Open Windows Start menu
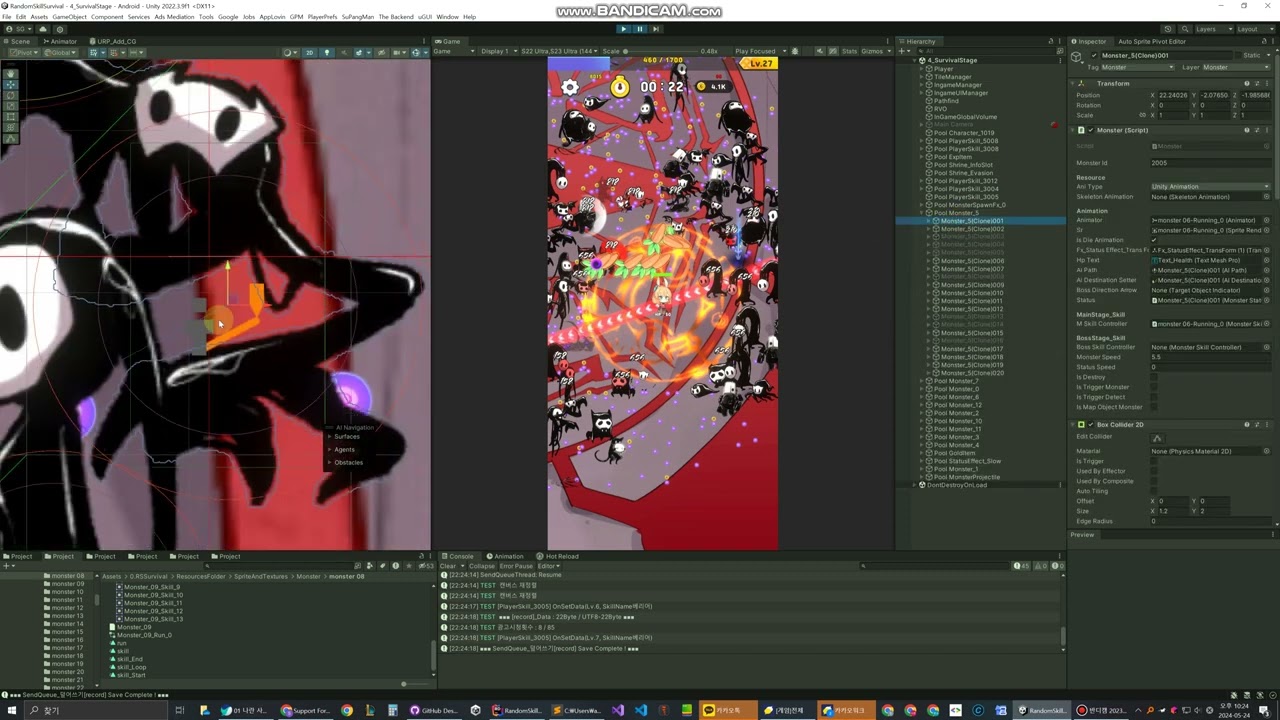 tap(10, 710)
